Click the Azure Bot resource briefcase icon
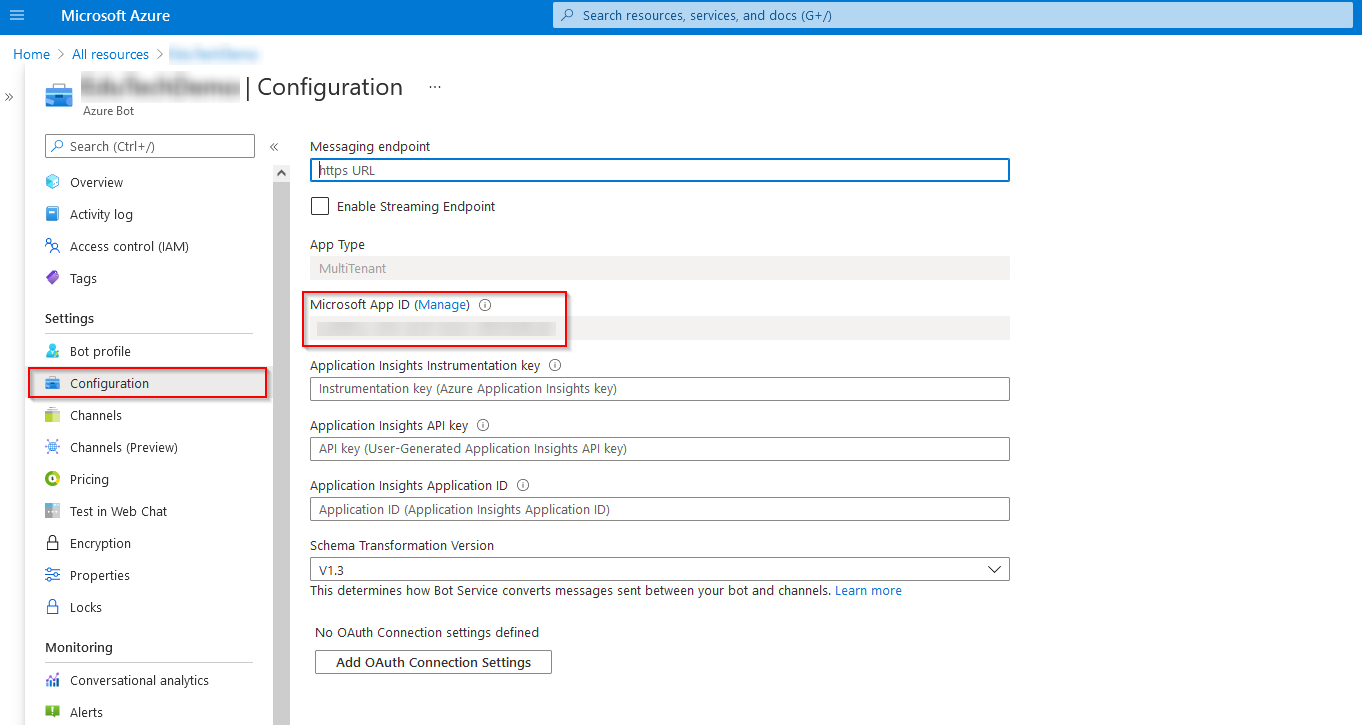The image size is (1362, 725). point(59,96)
